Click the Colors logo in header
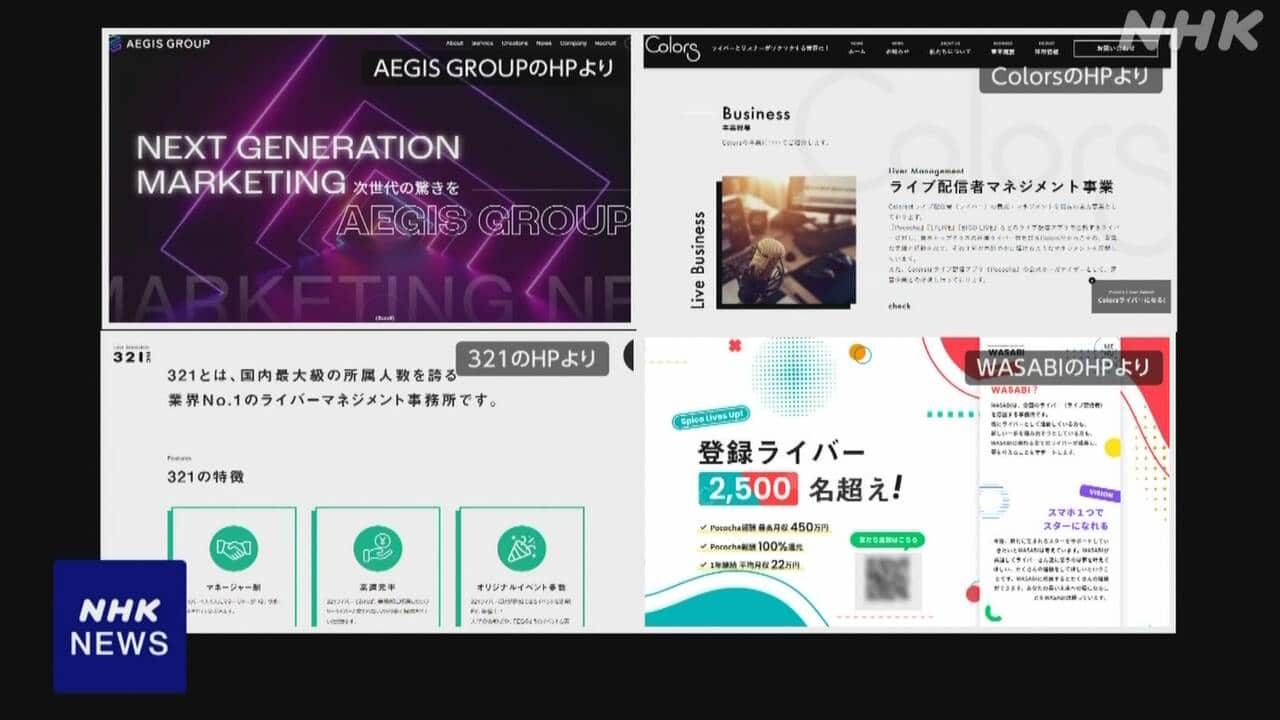1280x720 pixels. 671,47
